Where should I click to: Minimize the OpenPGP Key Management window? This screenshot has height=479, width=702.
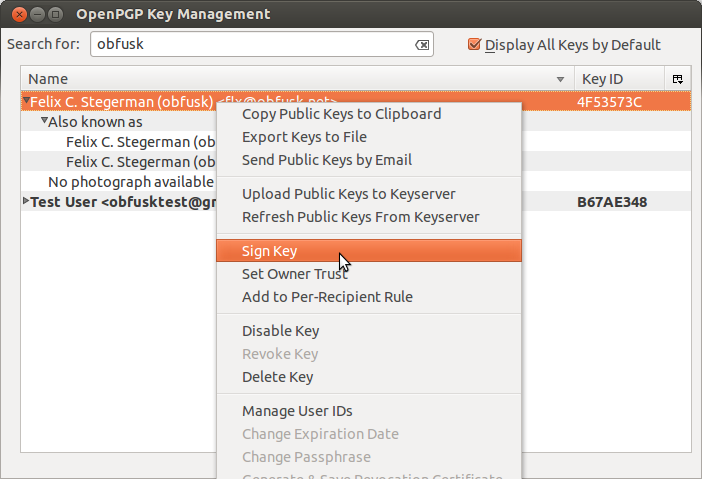coord(38,14)
